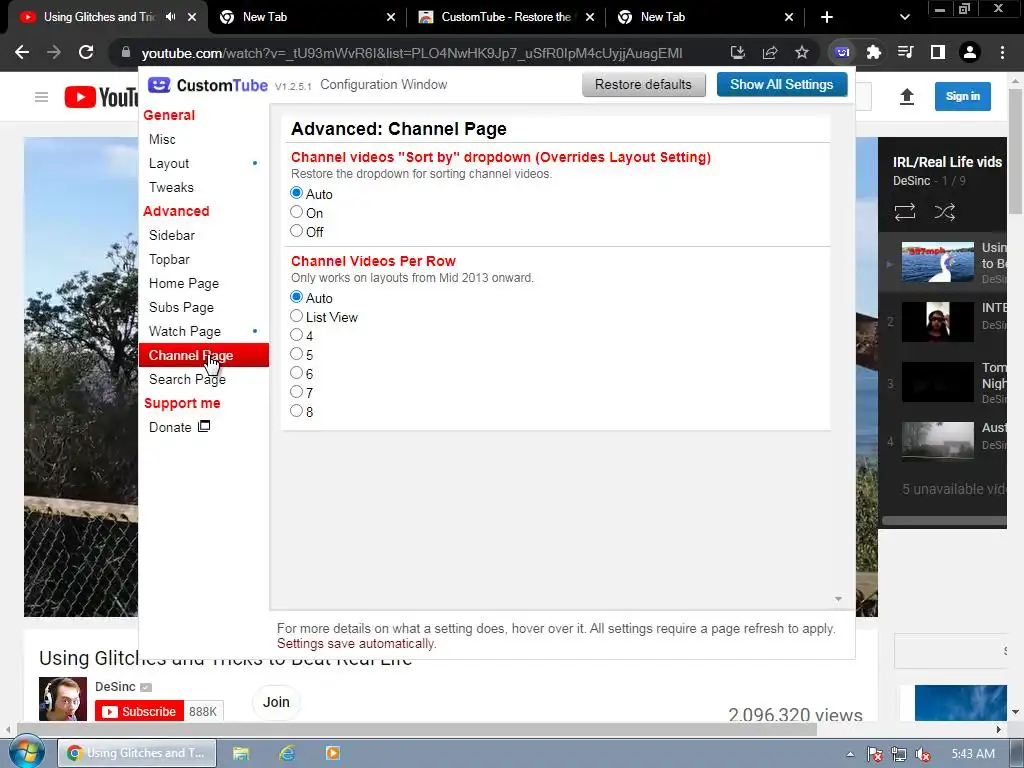Click the red Subscribe button
This screenshot has width=1024, height=768.
[139, 711]
